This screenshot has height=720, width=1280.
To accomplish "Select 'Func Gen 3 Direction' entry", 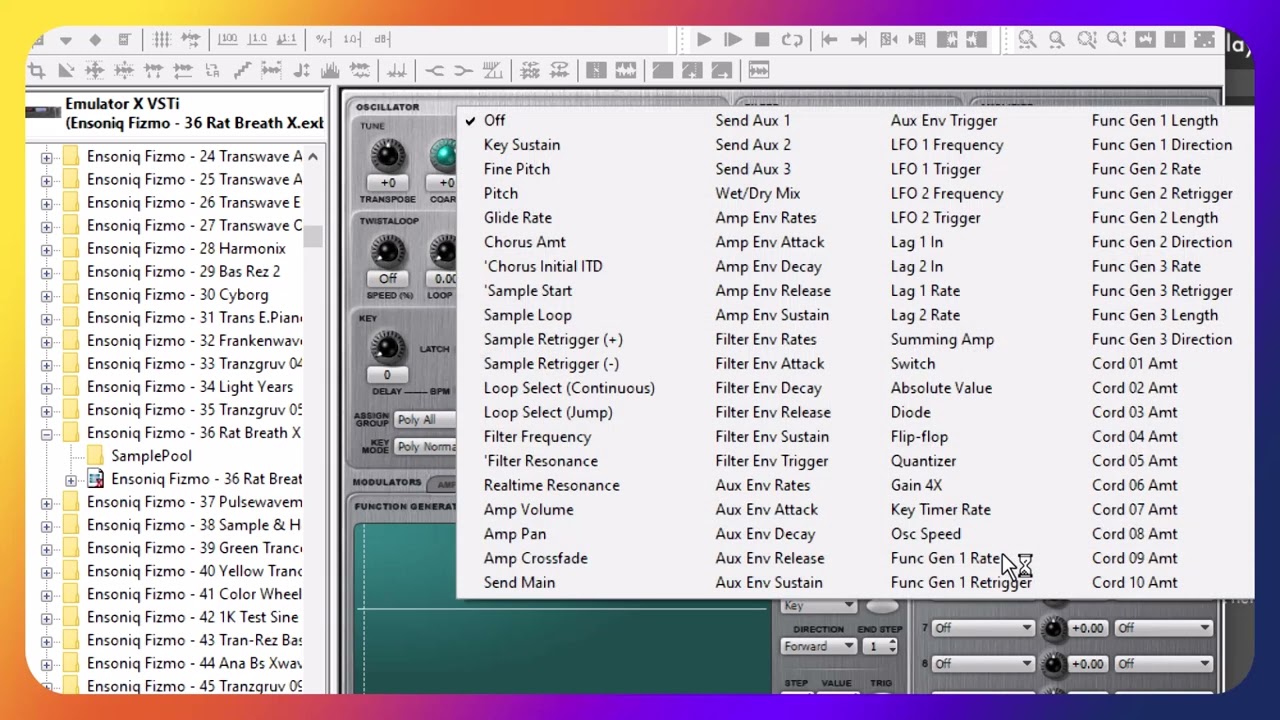I will coord(1162,340).
